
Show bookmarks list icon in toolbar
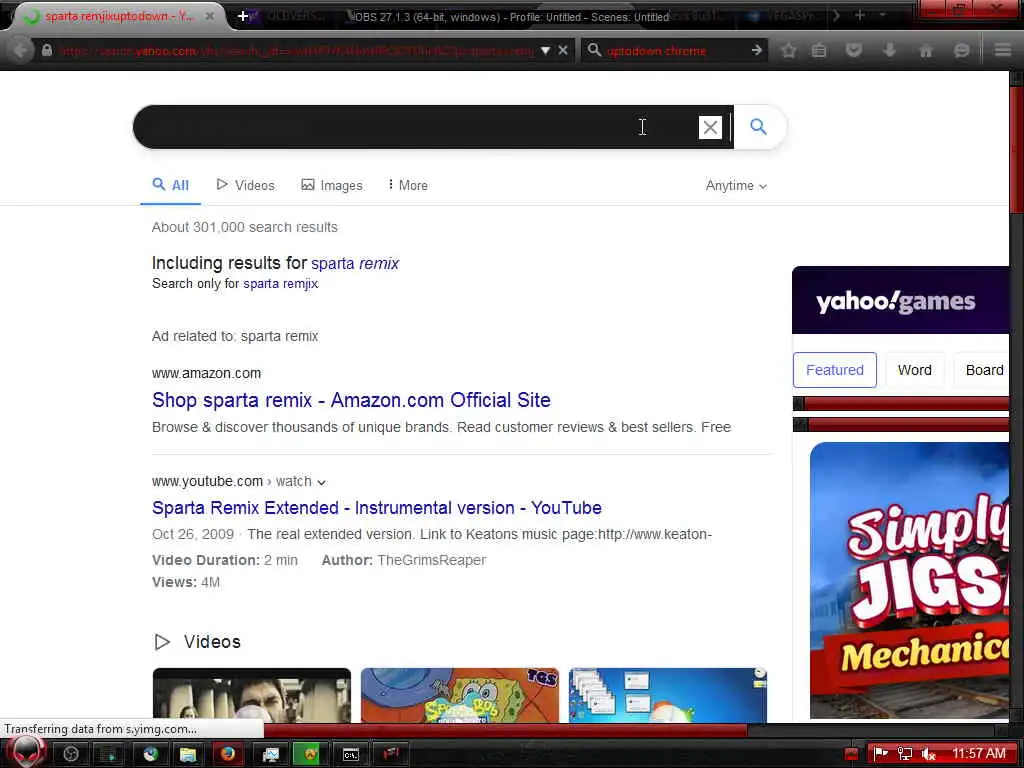[x=819, y=50]
